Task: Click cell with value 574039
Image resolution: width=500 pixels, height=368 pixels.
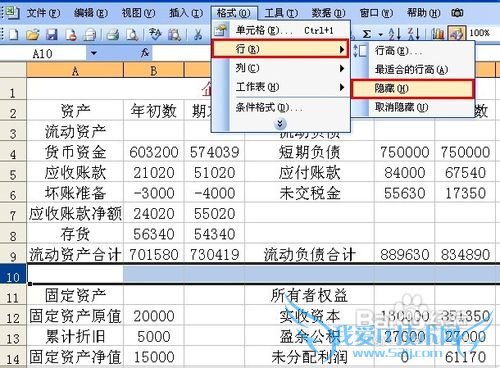Action: pos(214,152)
